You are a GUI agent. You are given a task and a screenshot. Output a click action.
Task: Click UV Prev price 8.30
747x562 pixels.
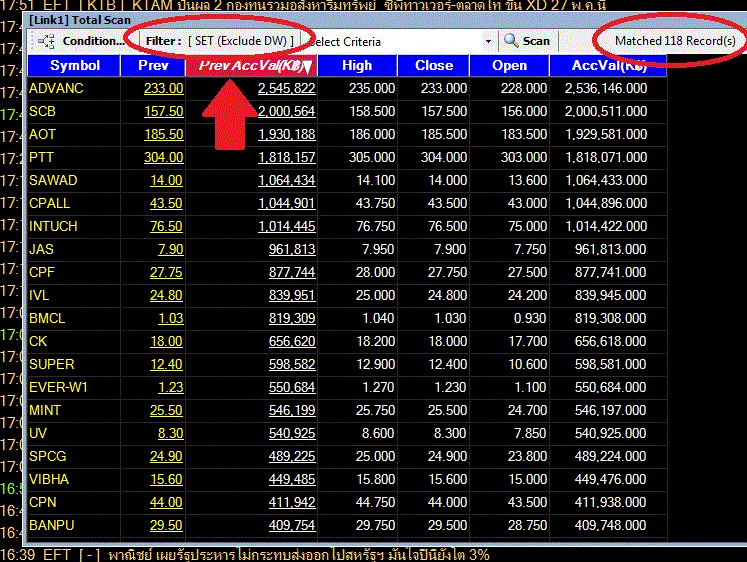point(171,433)
